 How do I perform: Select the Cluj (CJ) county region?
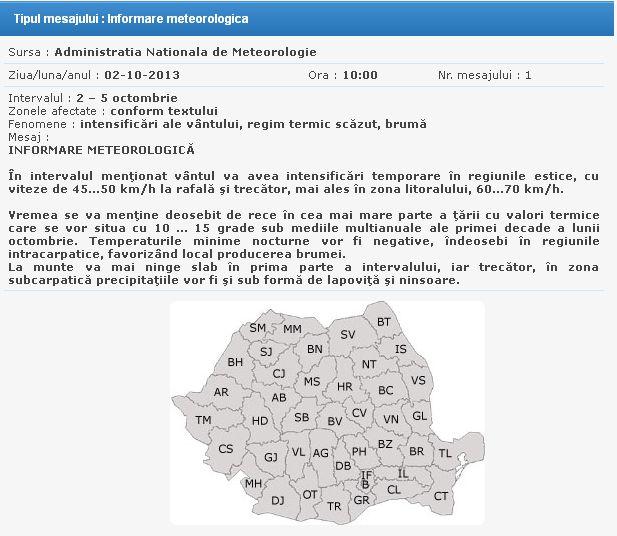pyautogui.click(x=279, y=373)
